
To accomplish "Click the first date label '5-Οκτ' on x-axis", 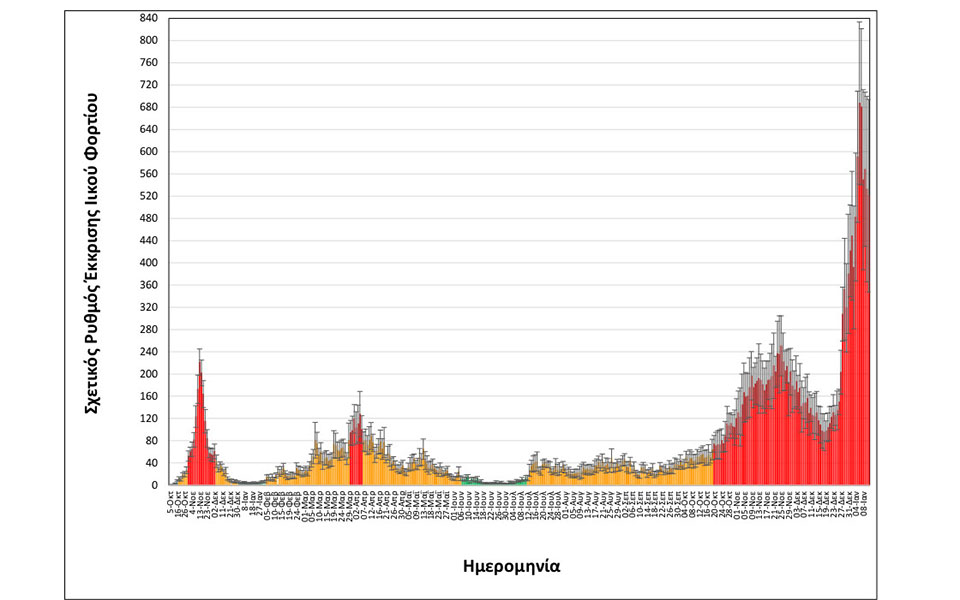I will 171,500.
